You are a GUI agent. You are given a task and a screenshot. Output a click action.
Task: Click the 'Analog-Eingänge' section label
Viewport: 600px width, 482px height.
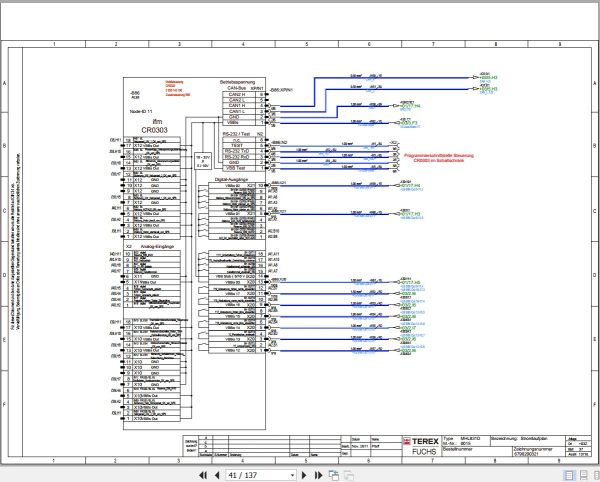[157, 247]
